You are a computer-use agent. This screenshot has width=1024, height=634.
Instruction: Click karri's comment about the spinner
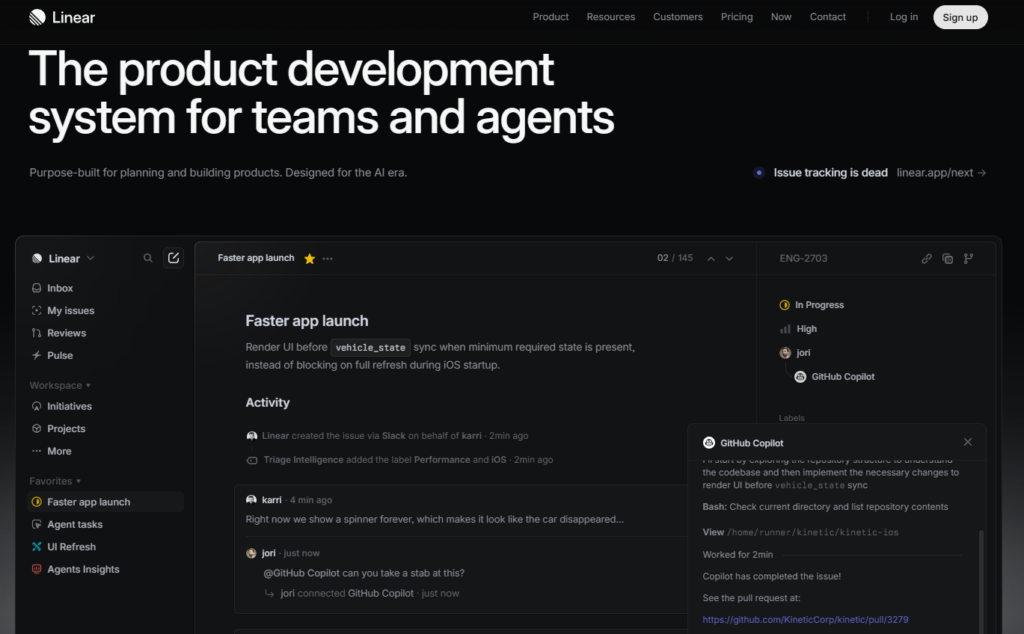tap(434, 520)
